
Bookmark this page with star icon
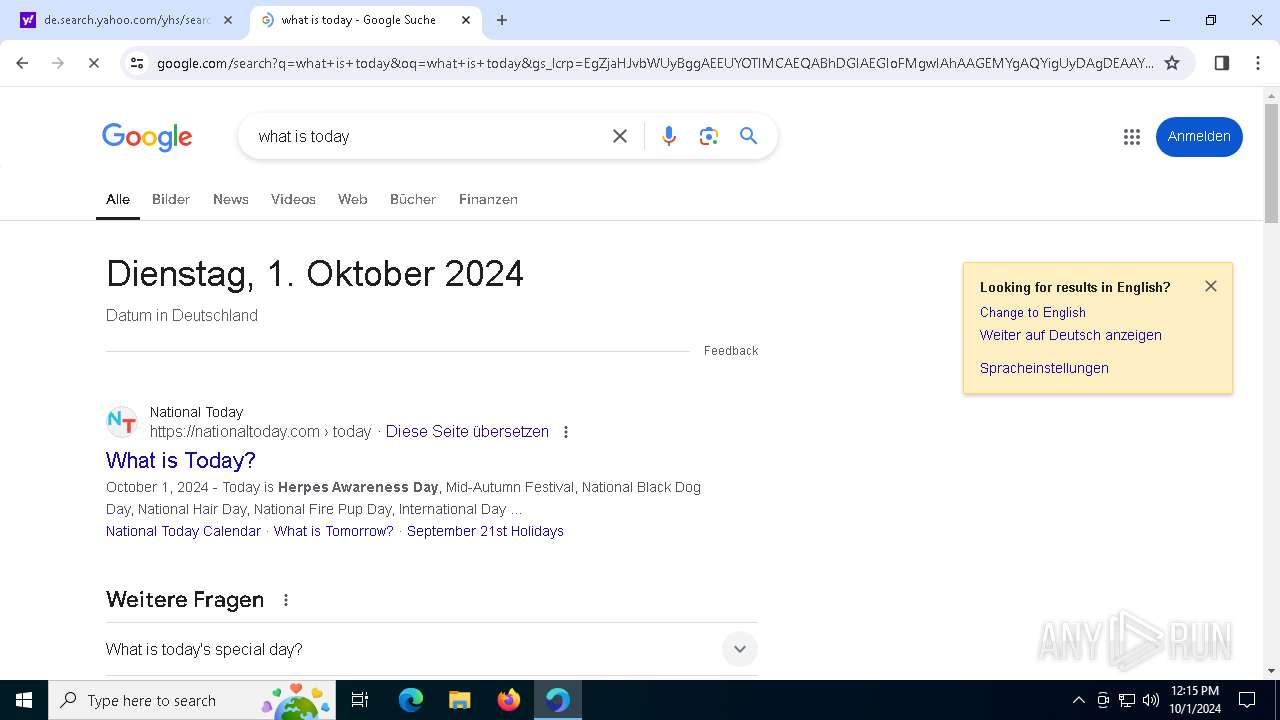point(1172,63)
